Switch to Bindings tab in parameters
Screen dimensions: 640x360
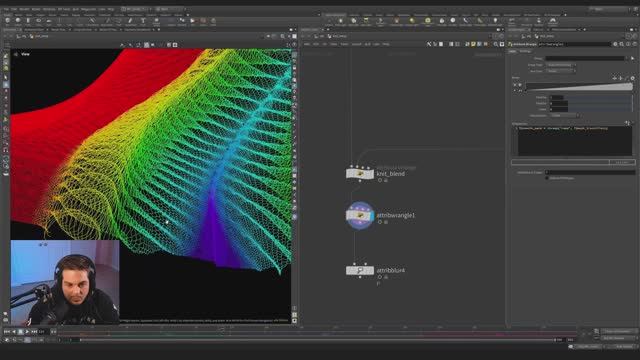pos(525,51)
